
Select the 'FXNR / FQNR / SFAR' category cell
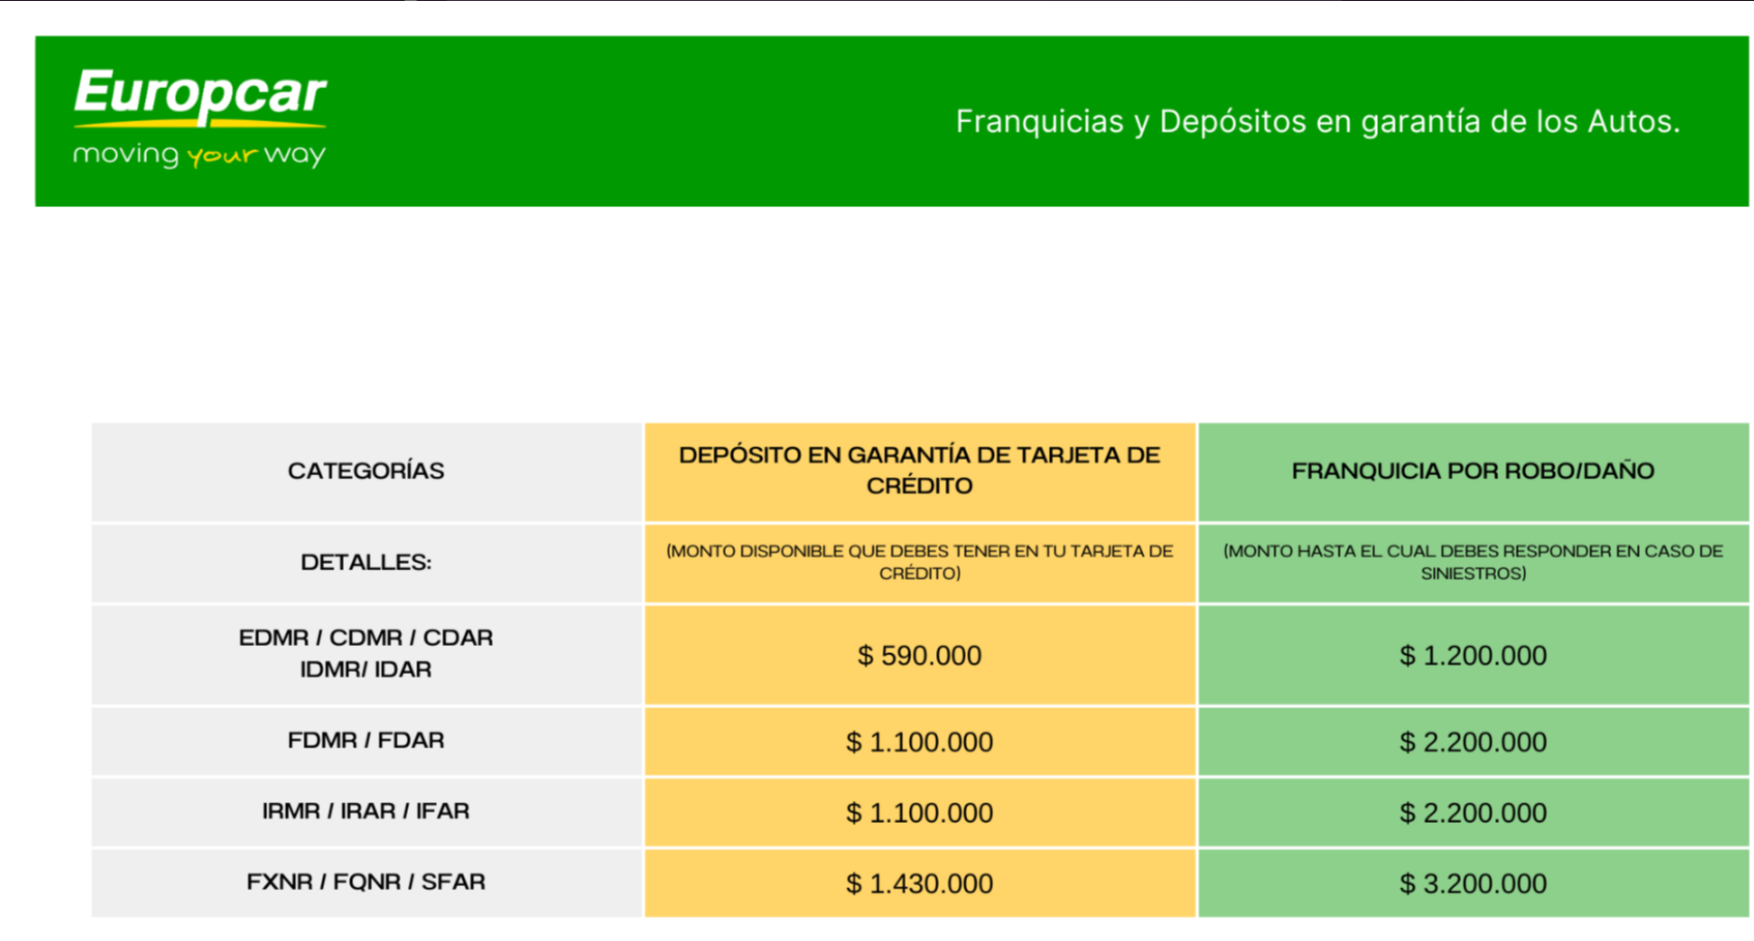click(x=366, y=883)
